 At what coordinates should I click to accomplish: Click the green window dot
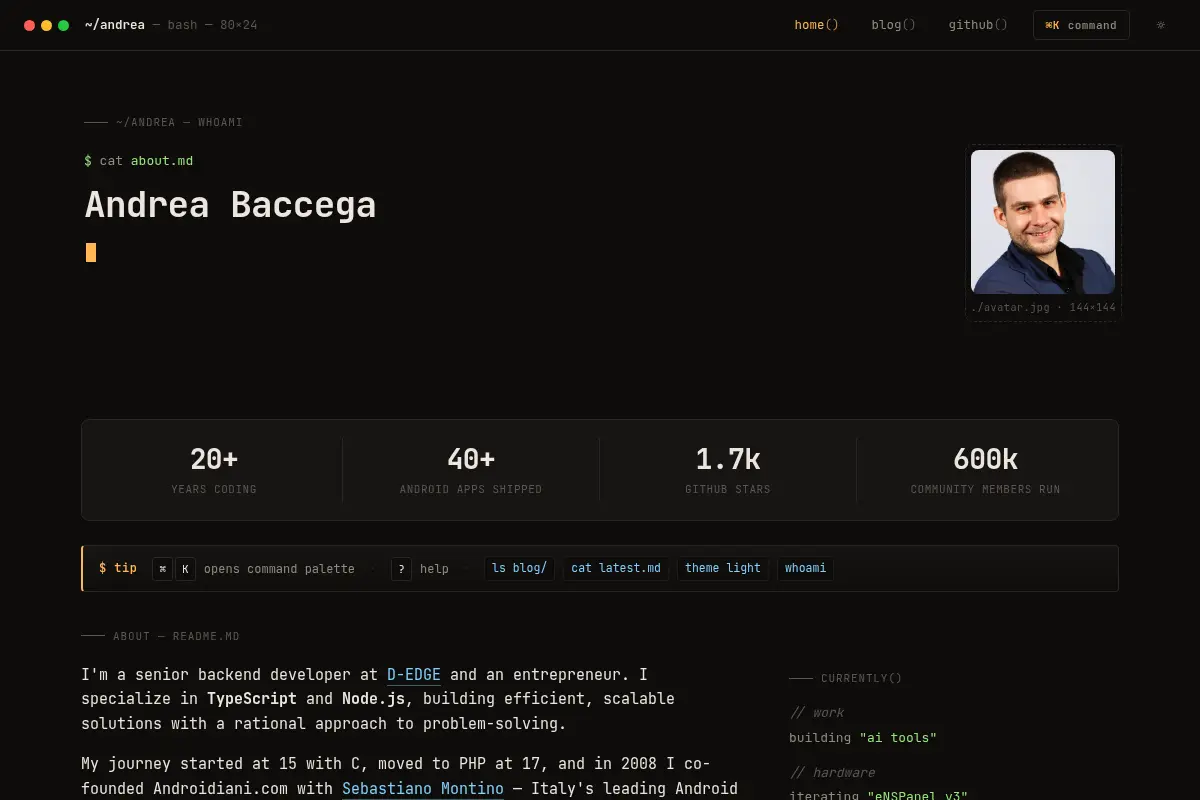(x=64, y=25)
